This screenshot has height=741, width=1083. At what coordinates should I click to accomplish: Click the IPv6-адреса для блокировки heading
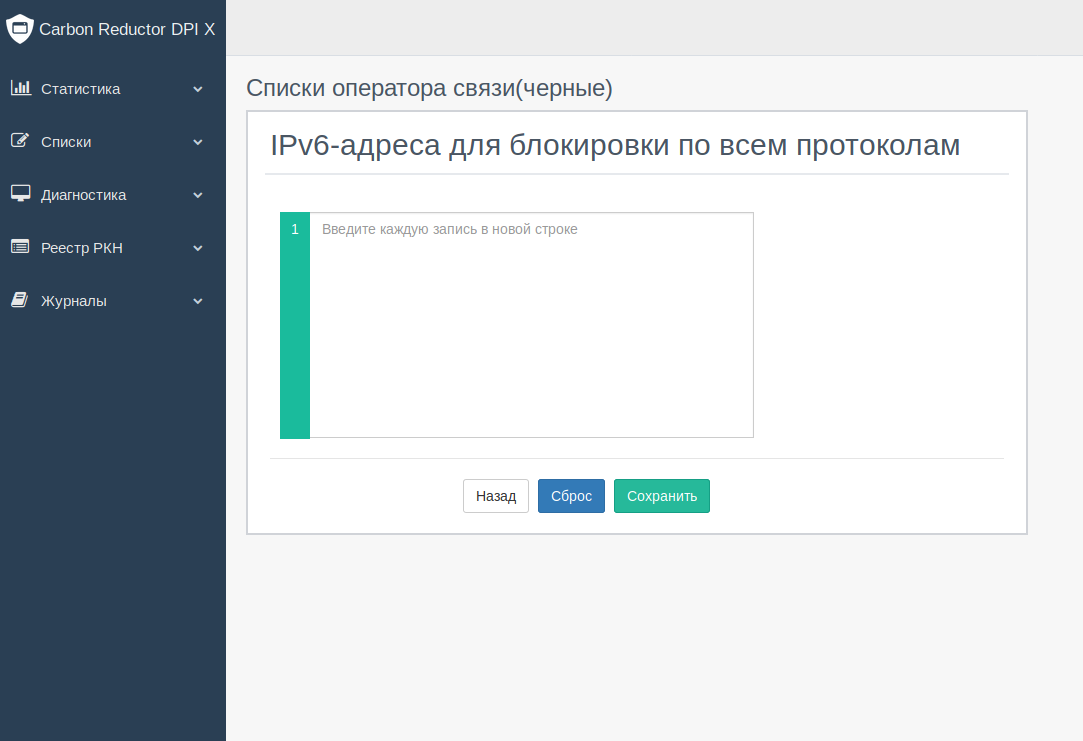coord(615,145)
